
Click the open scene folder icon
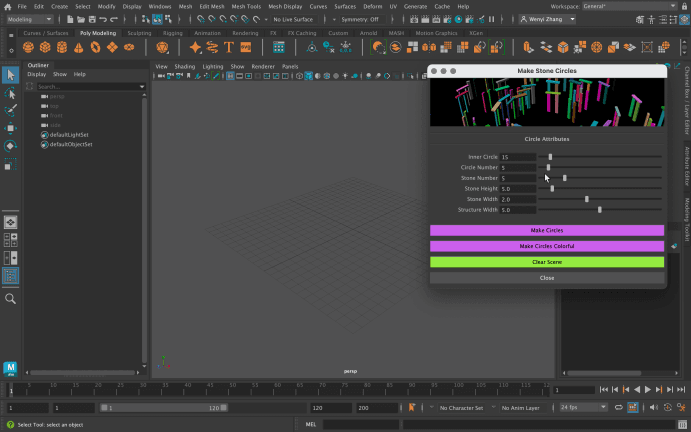coord(81,19)
